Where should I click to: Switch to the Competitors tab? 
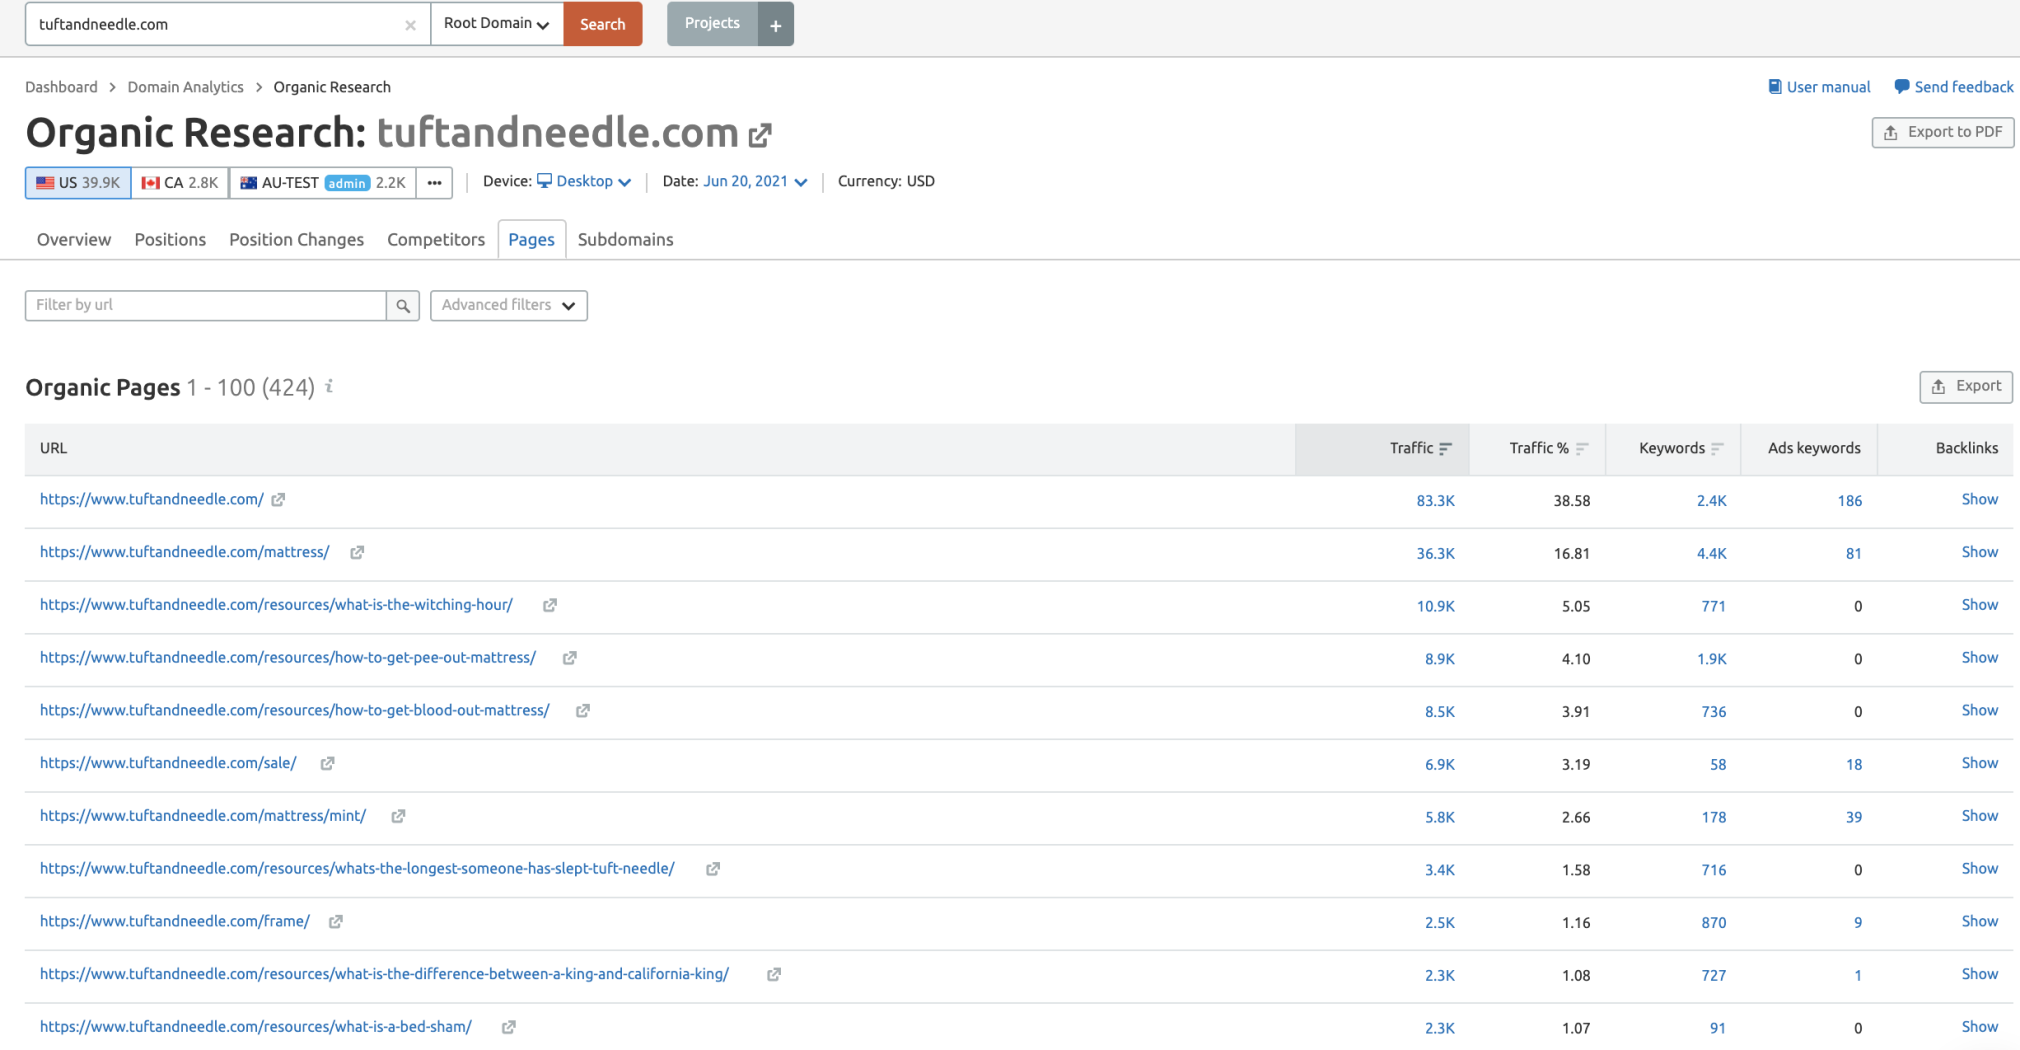coord(435,239)
